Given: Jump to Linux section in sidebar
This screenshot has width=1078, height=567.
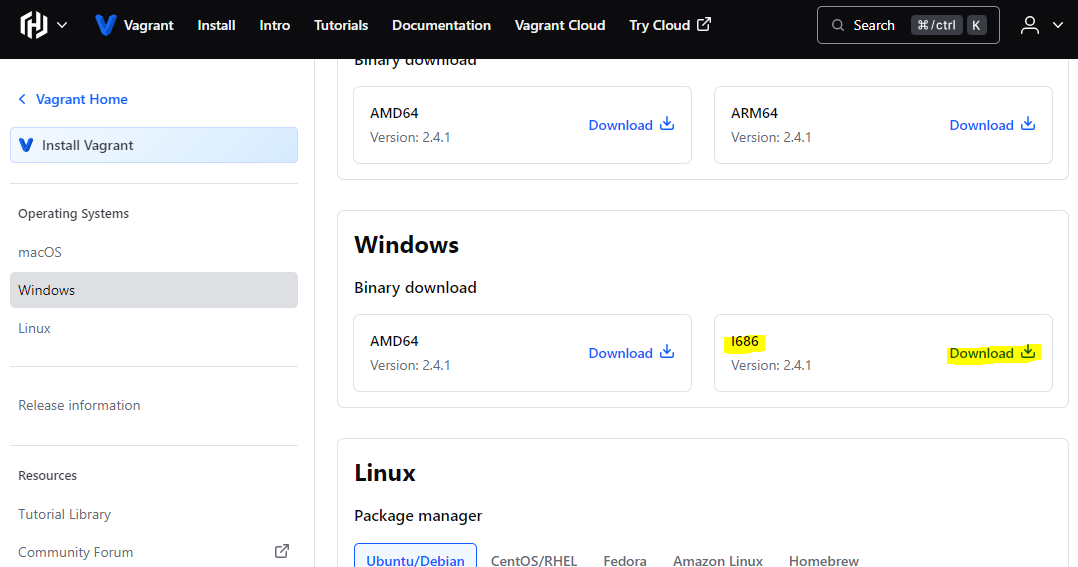Looking at the screenshot, I should [x=34, y=329].
